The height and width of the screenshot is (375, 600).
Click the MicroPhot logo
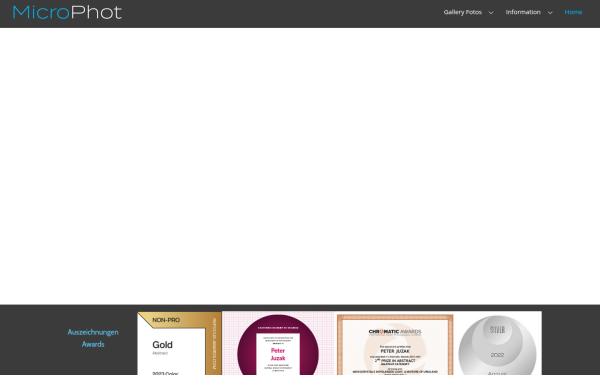67,12
